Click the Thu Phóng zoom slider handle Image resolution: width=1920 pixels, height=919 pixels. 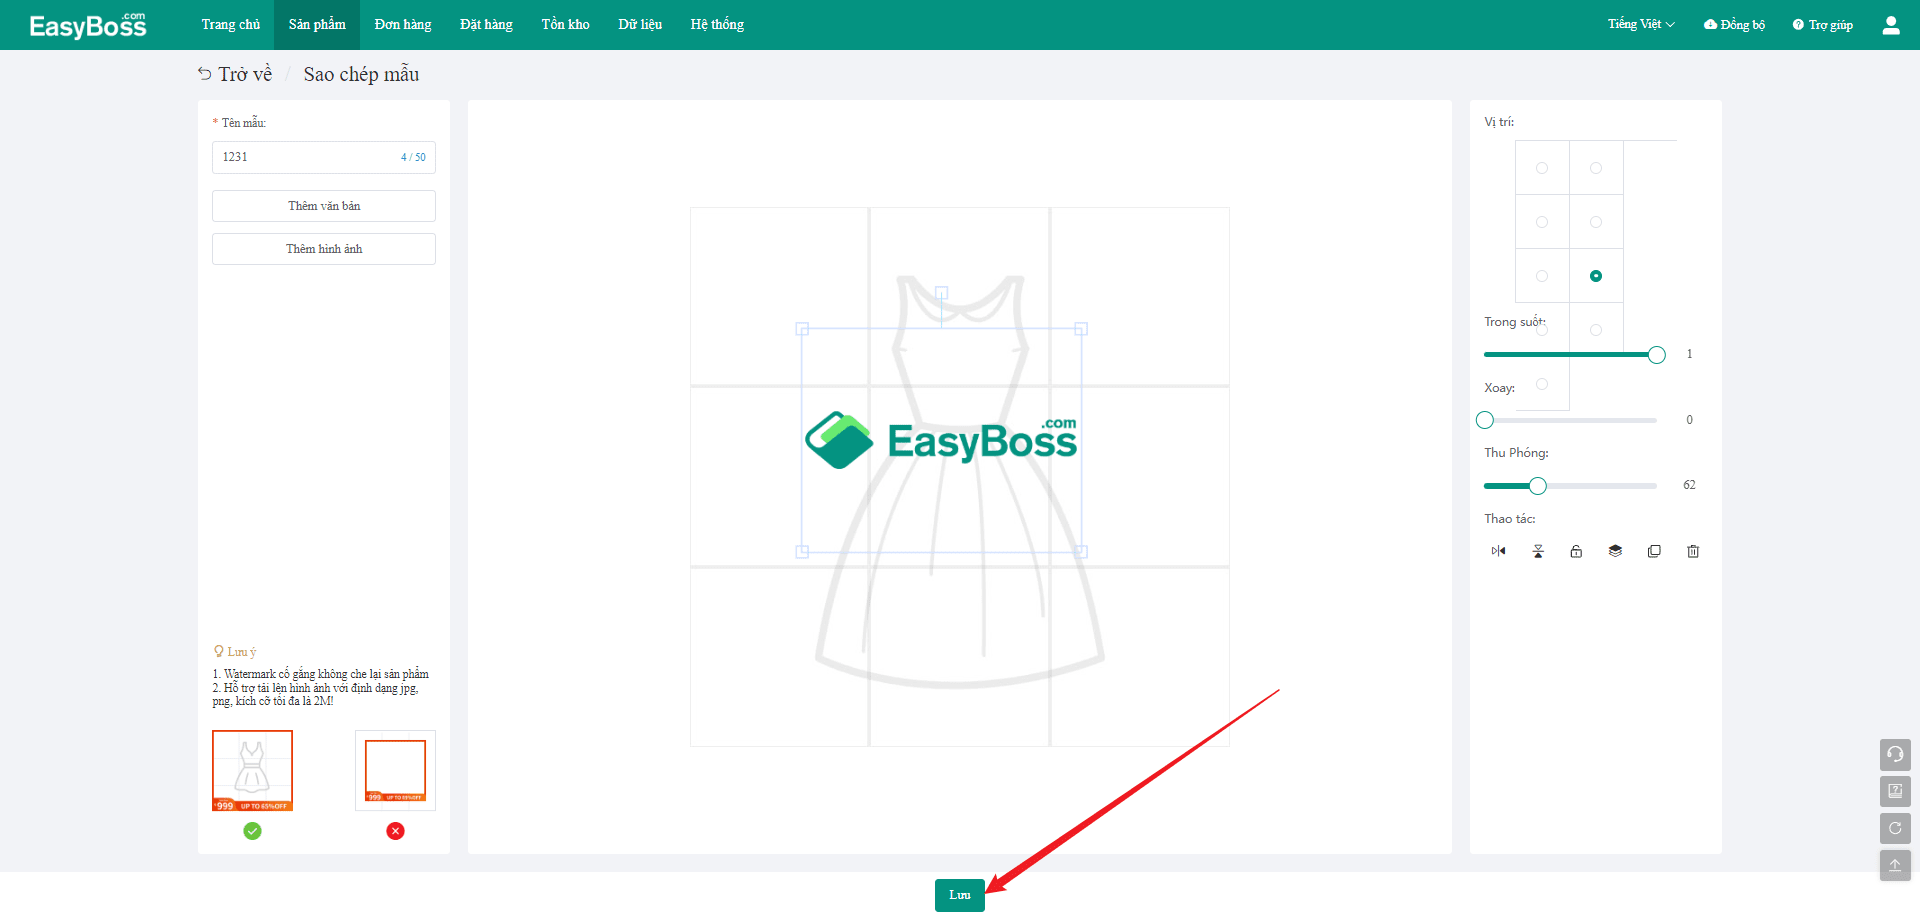[x=1538, y=486]
